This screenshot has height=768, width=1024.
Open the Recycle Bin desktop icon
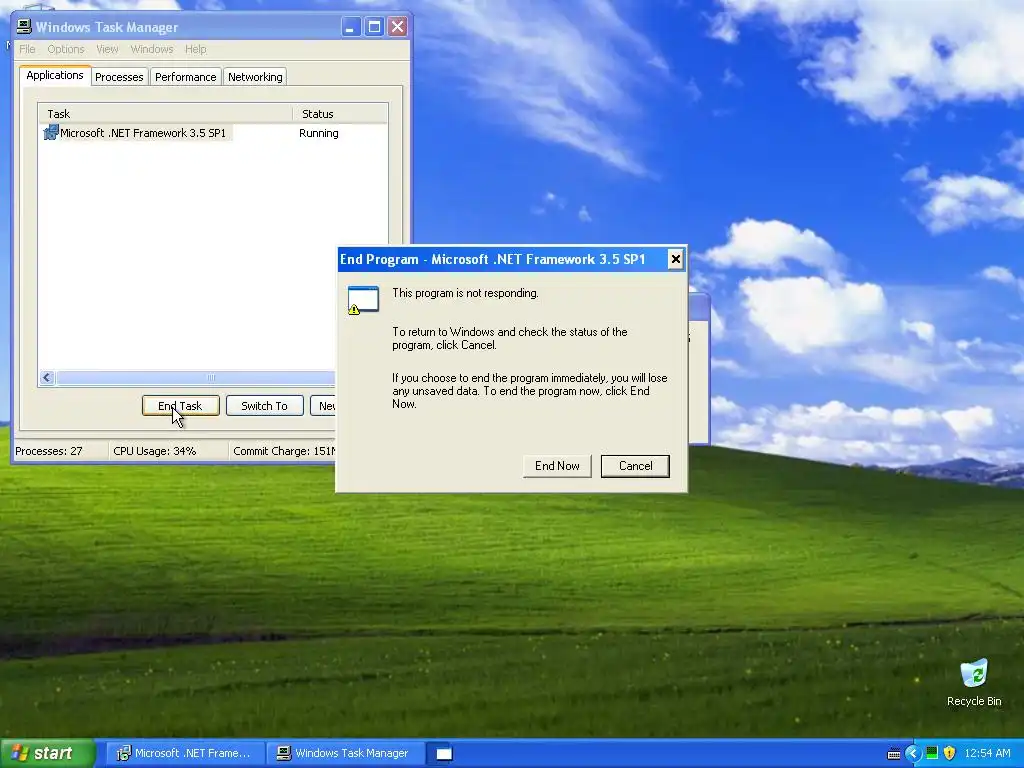pos(974,682)
